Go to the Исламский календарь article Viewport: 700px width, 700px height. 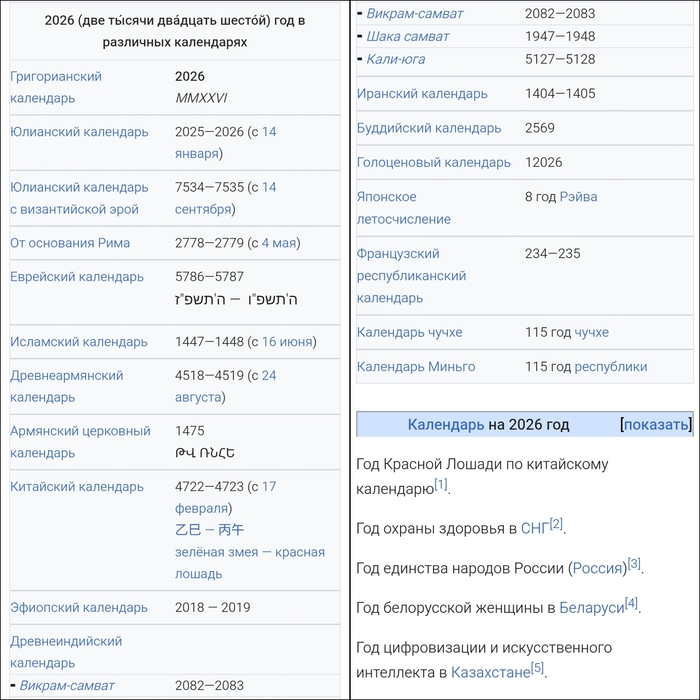79,342
